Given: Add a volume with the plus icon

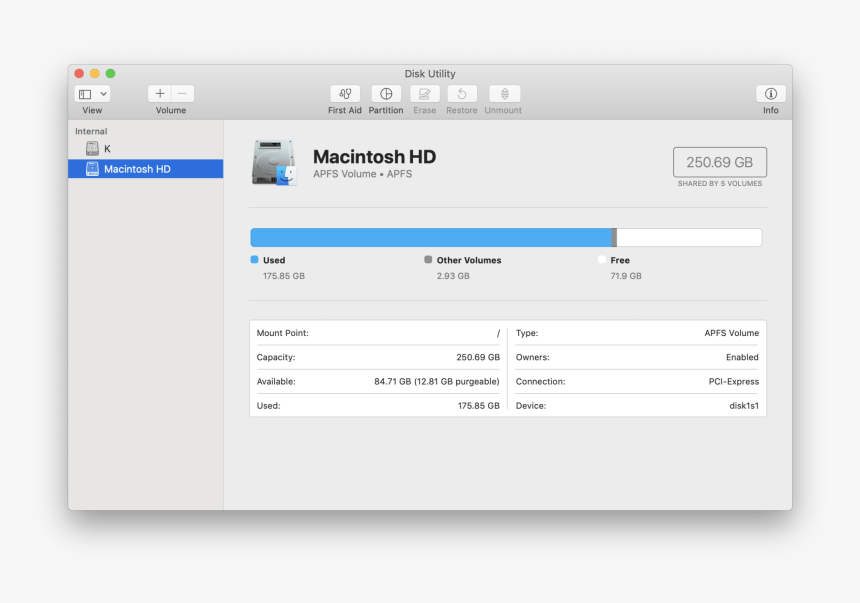Looking at the screenshot, I should click(159, 92).
